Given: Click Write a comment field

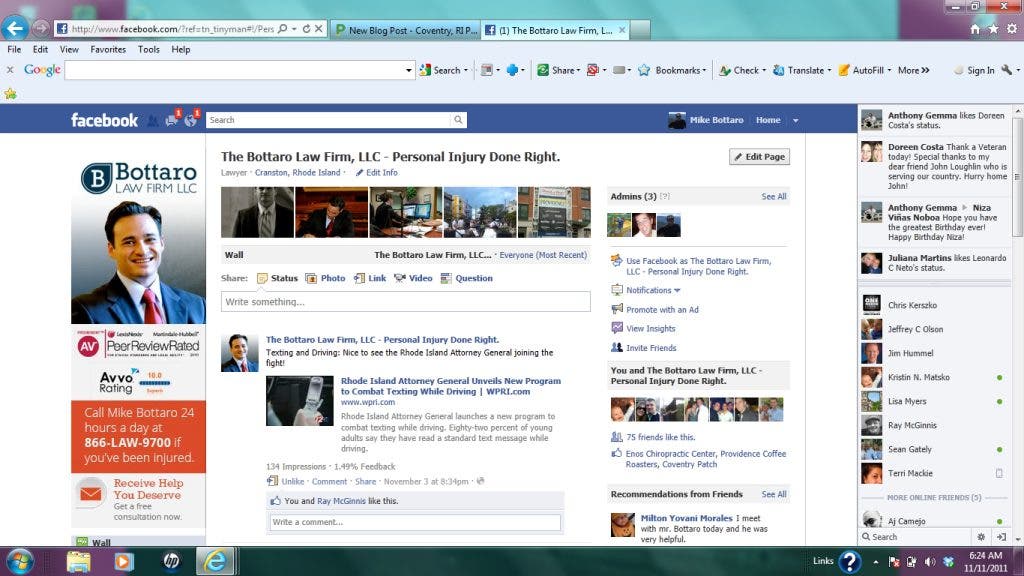Looking at the screenshot, I should point(415,522).
